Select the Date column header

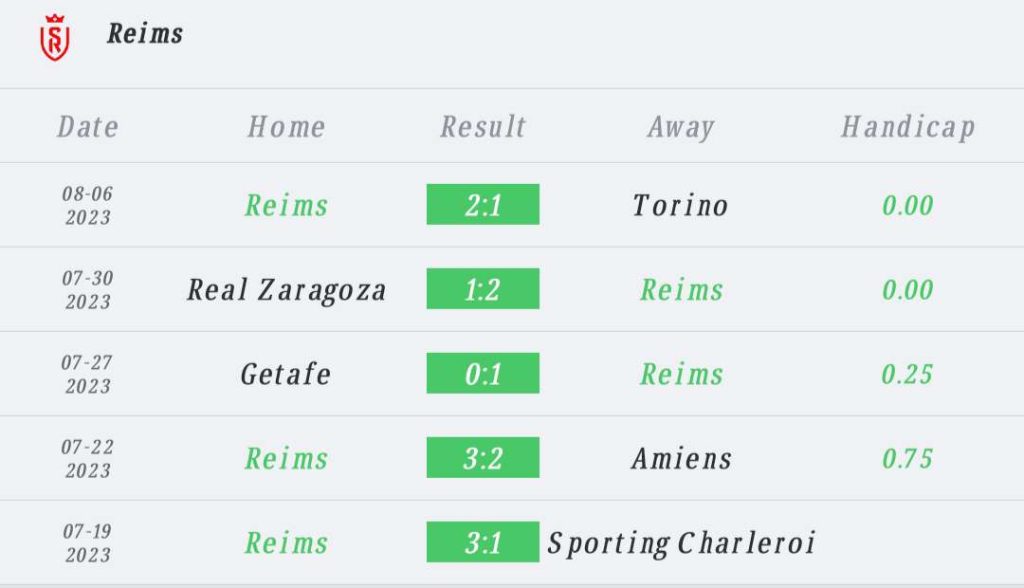pyautogui.click(x=88, y=127)
